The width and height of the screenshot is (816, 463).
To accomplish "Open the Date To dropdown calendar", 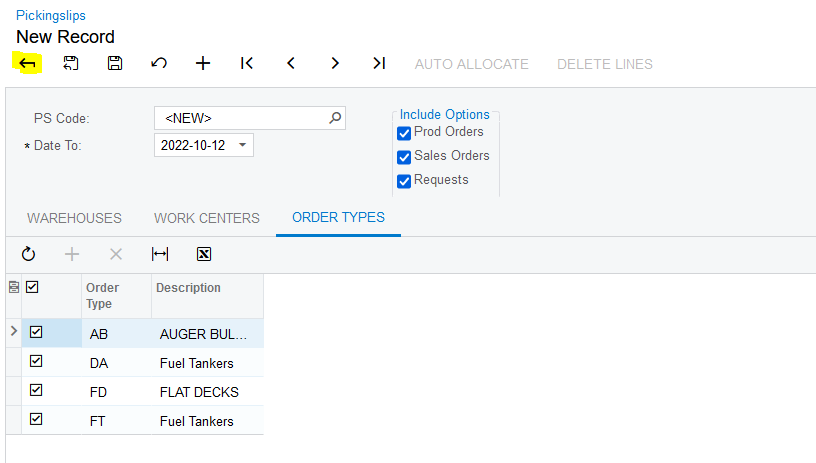I will coord(243,145).
